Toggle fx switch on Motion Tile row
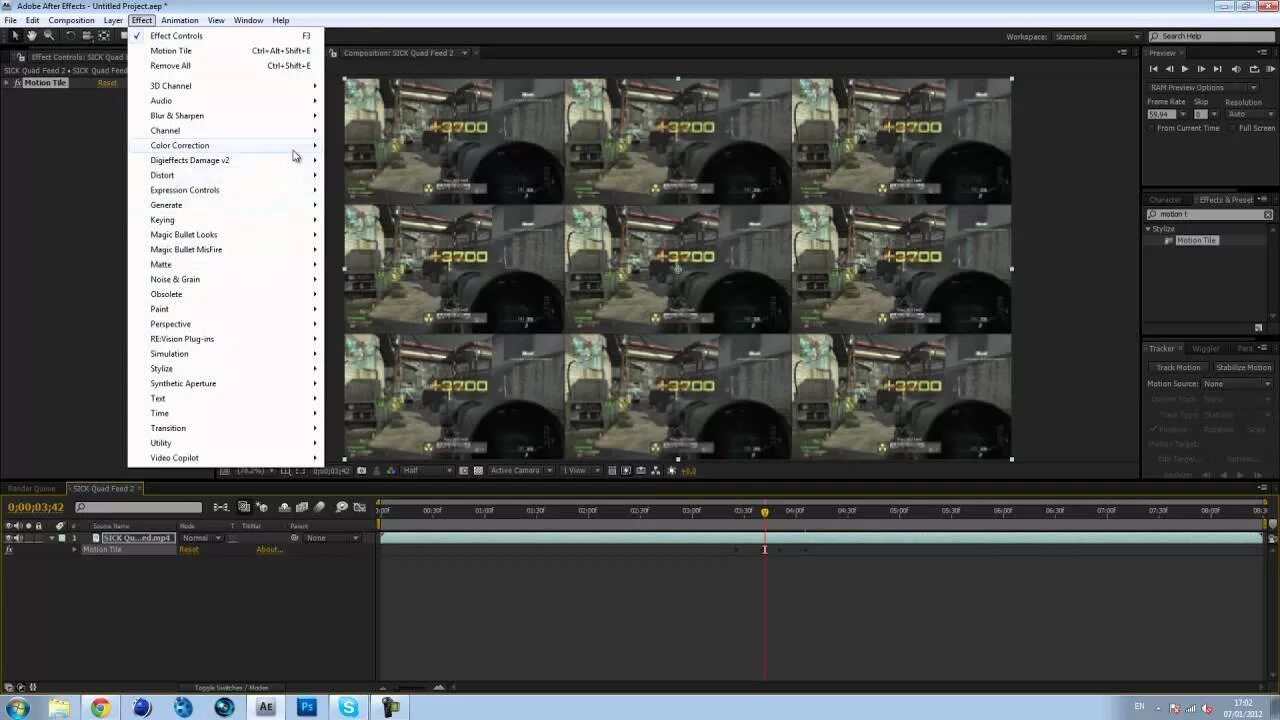Screen dimensions: 1280x720 [x=9, y=549]
